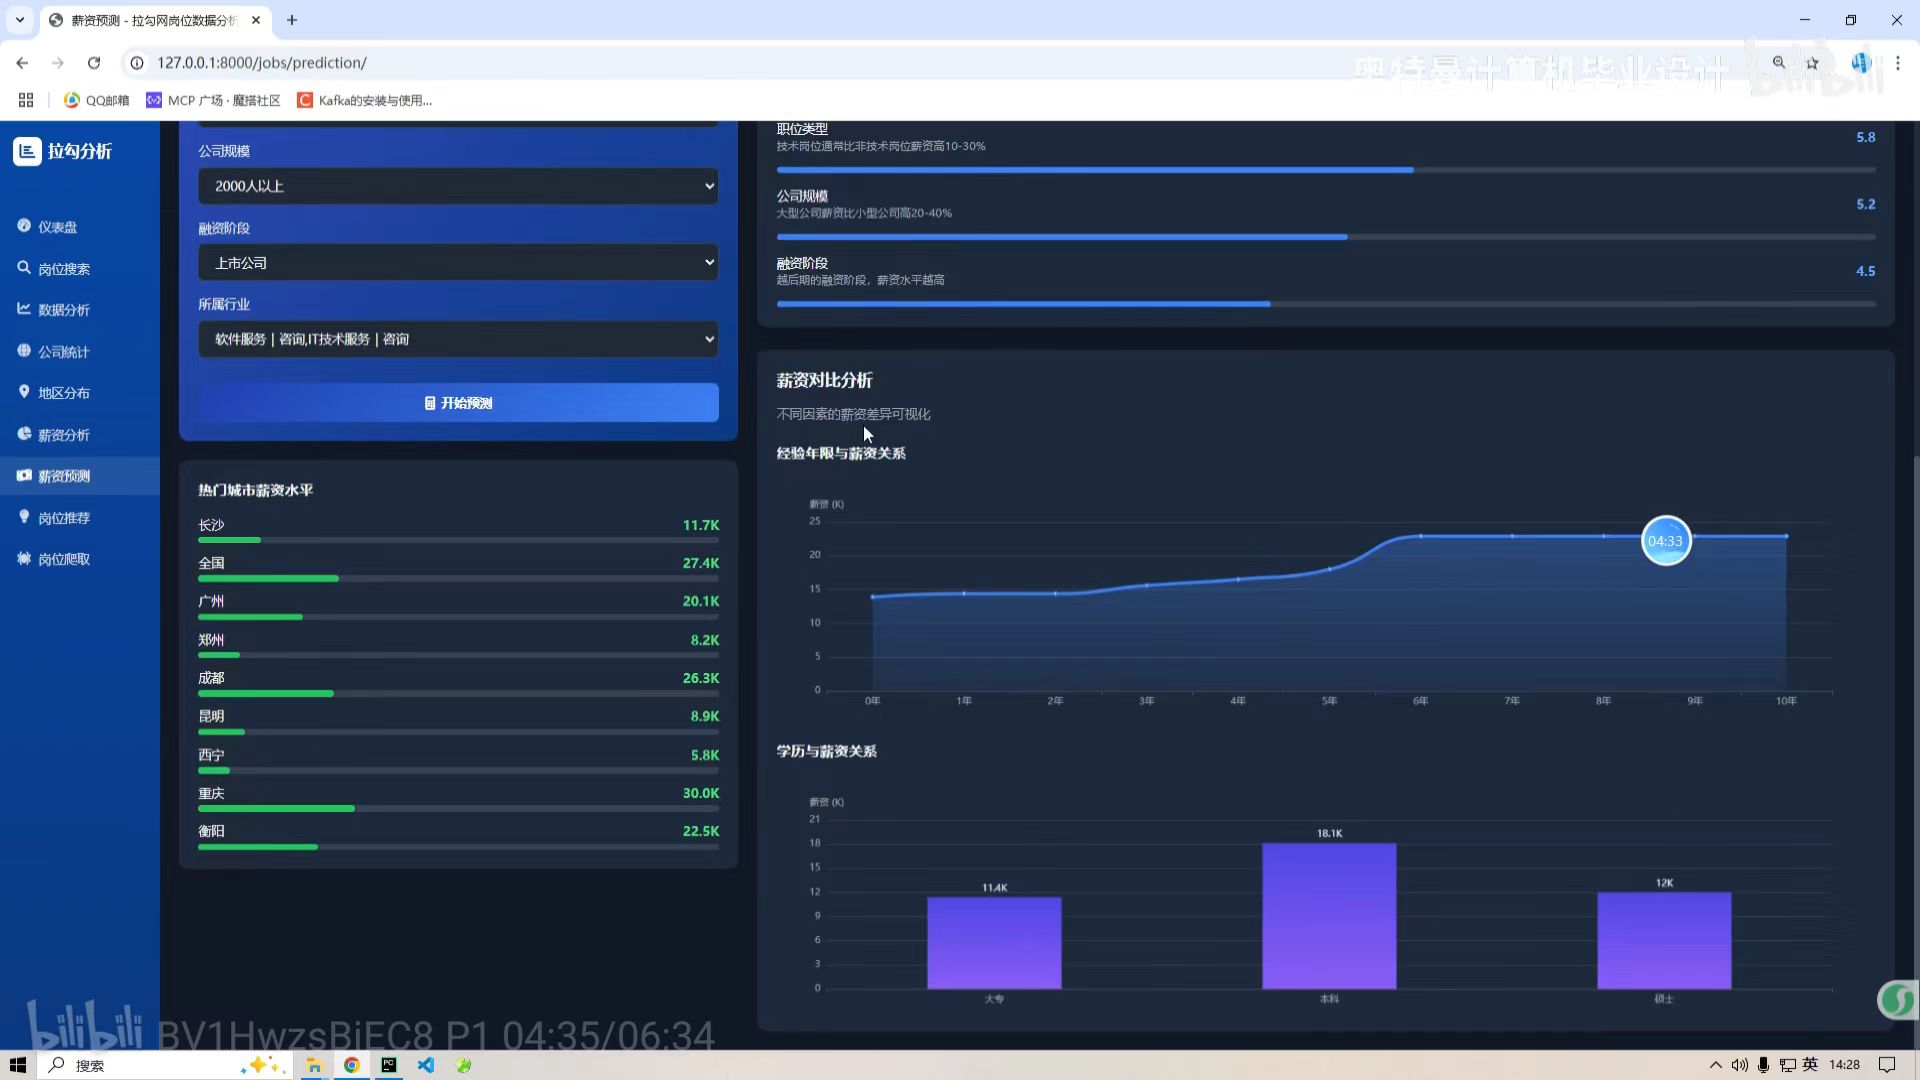Screen dimensions: 1920x1080
Task: Open the 公司规模 dropdown showing 2000人以上
Action: [458, 186]
